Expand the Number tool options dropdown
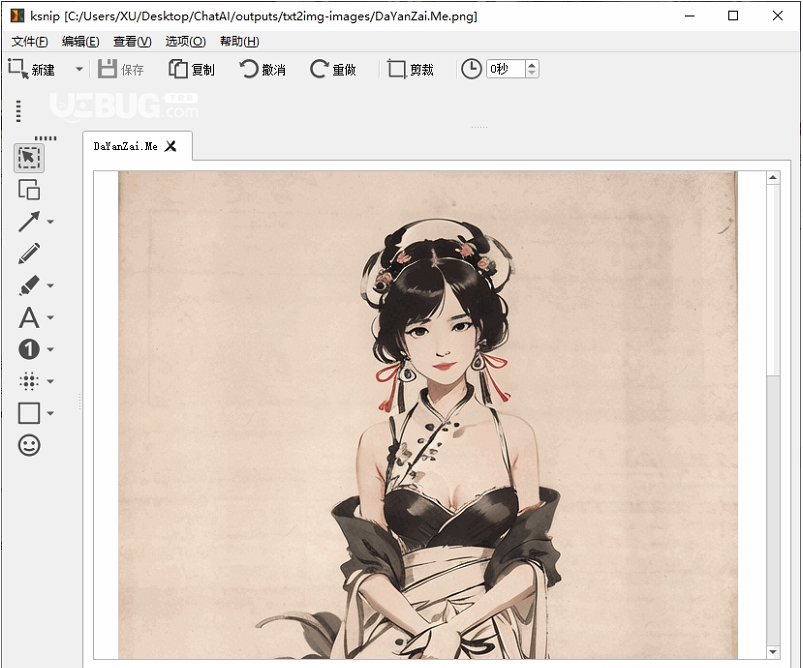 50,349
